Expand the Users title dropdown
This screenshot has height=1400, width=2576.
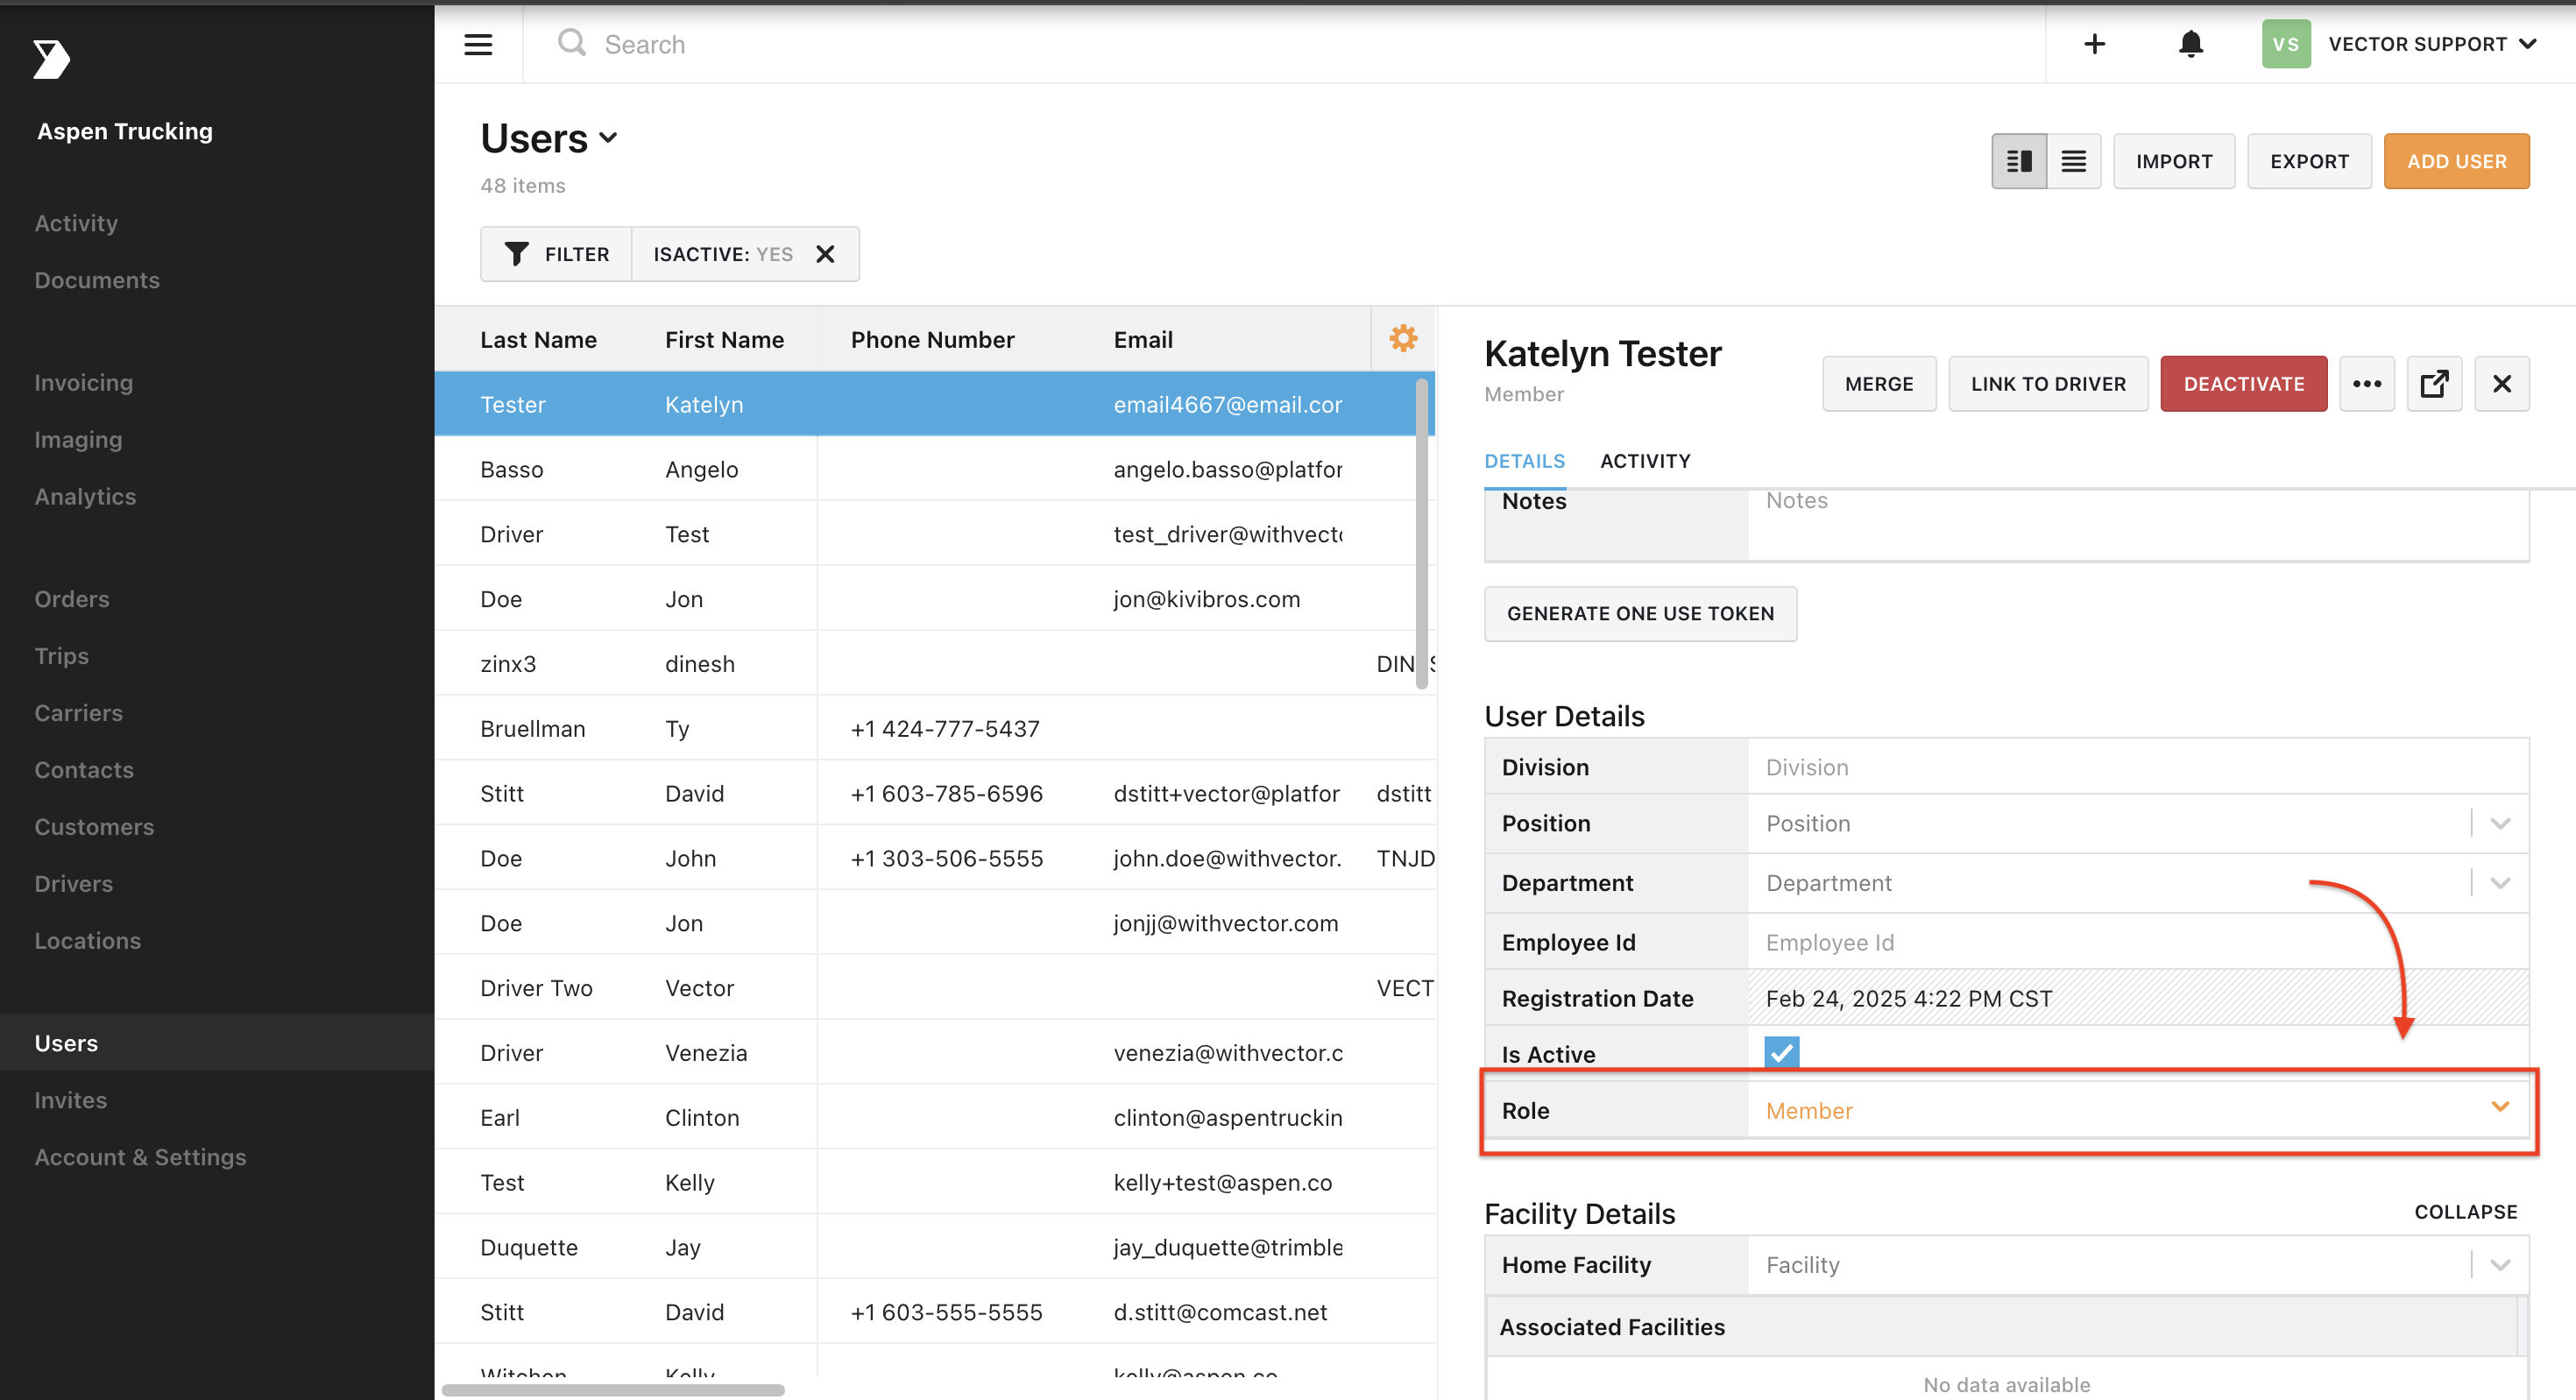(x=608, y=138)
